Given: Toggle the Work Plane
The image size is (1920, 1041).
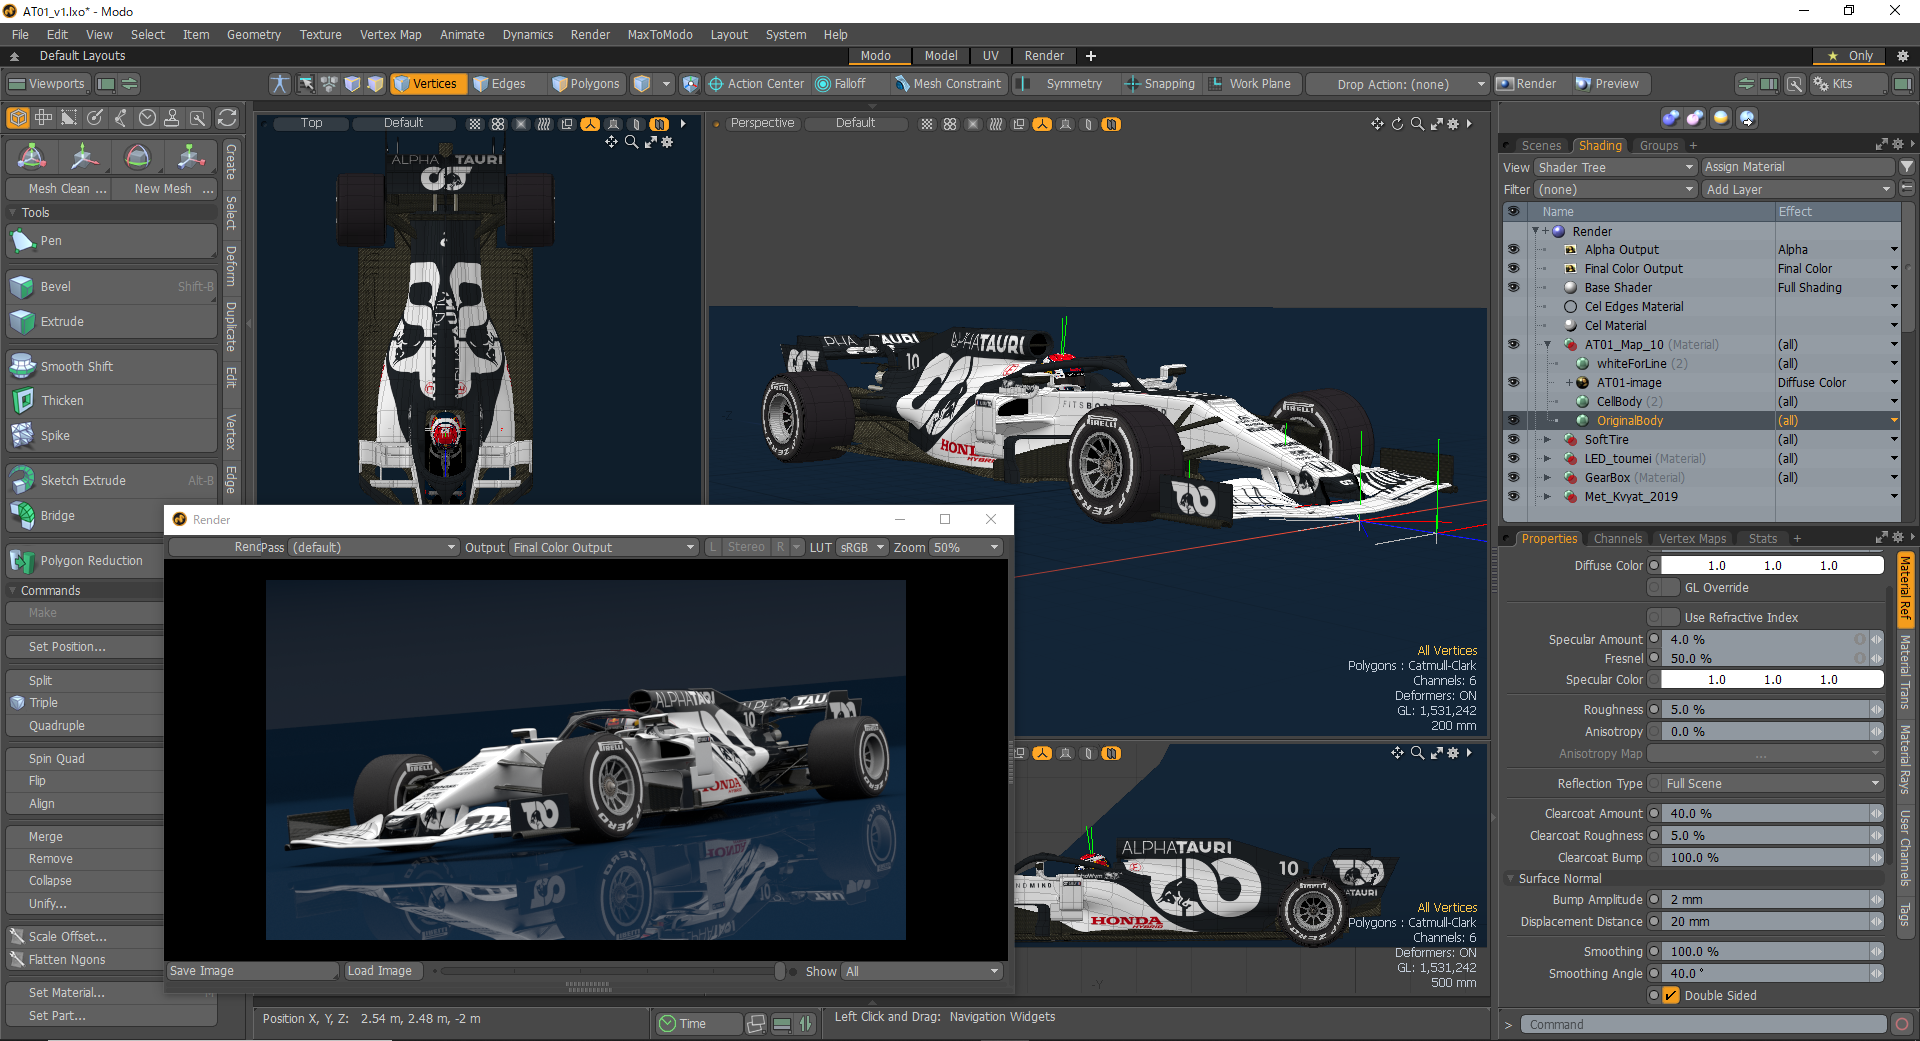Looking at the screenshot, I should (x=1251, y=84).
